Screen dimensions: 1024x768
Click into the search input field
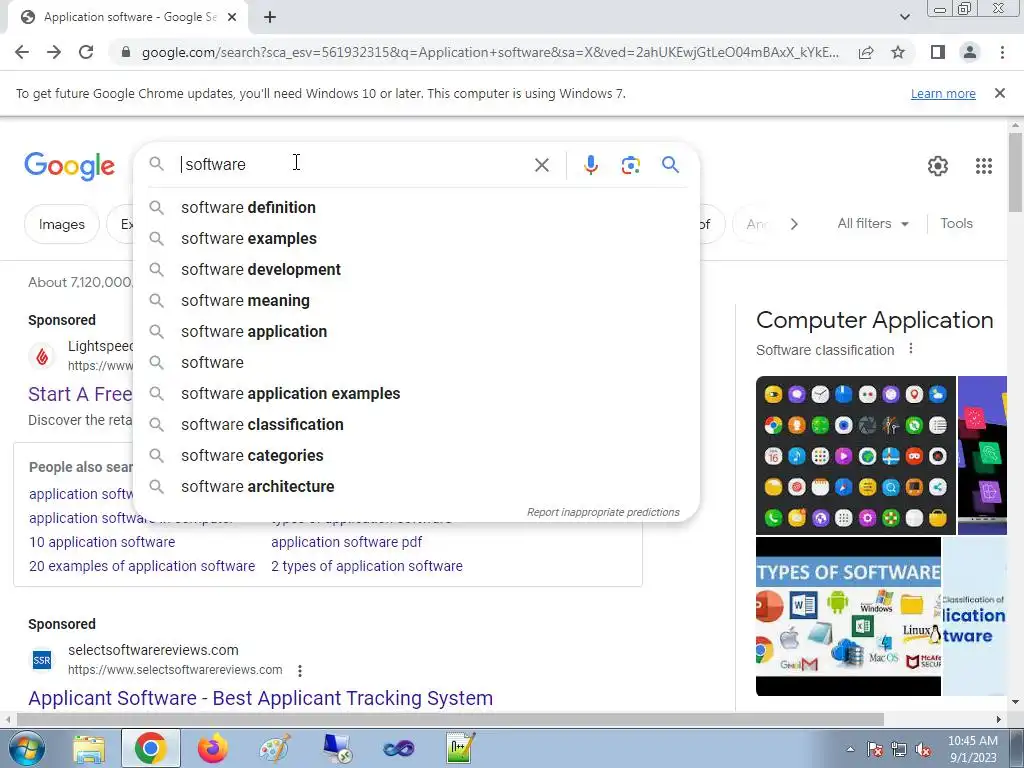click(x=353, y=165)
